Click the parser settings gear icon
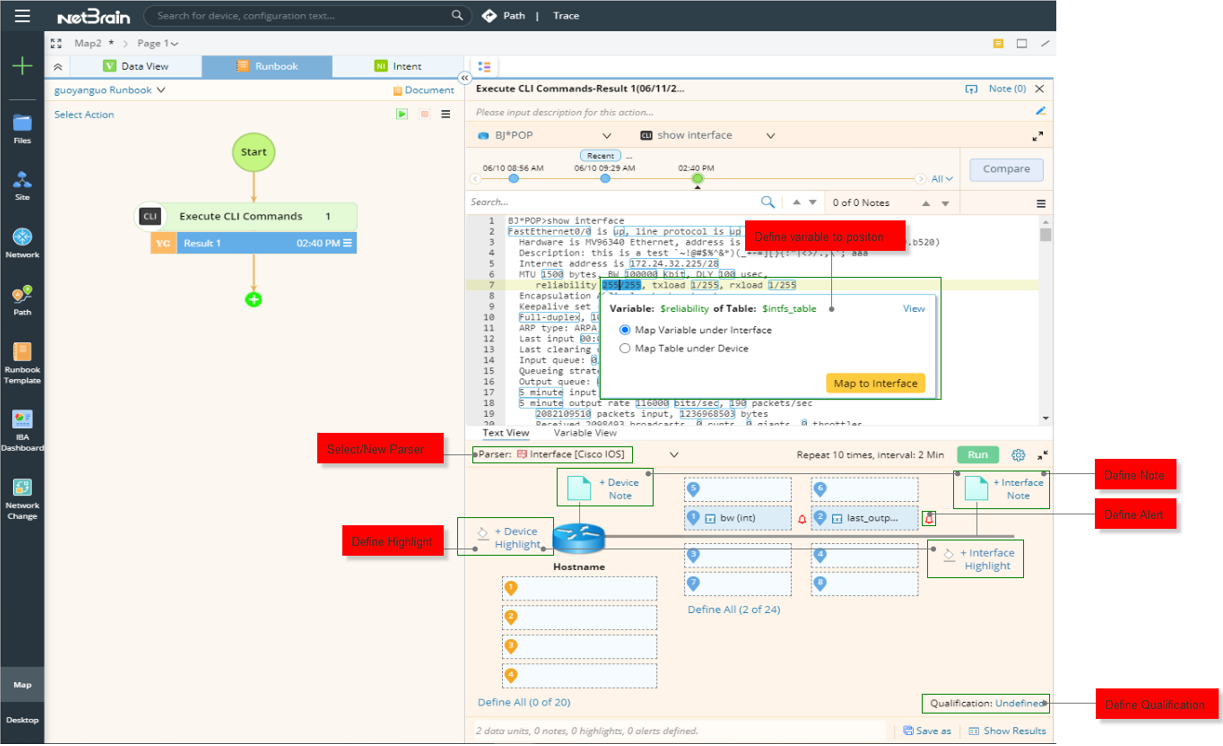The height and width of the screenshot is (746, 1223). [1018, 454]
